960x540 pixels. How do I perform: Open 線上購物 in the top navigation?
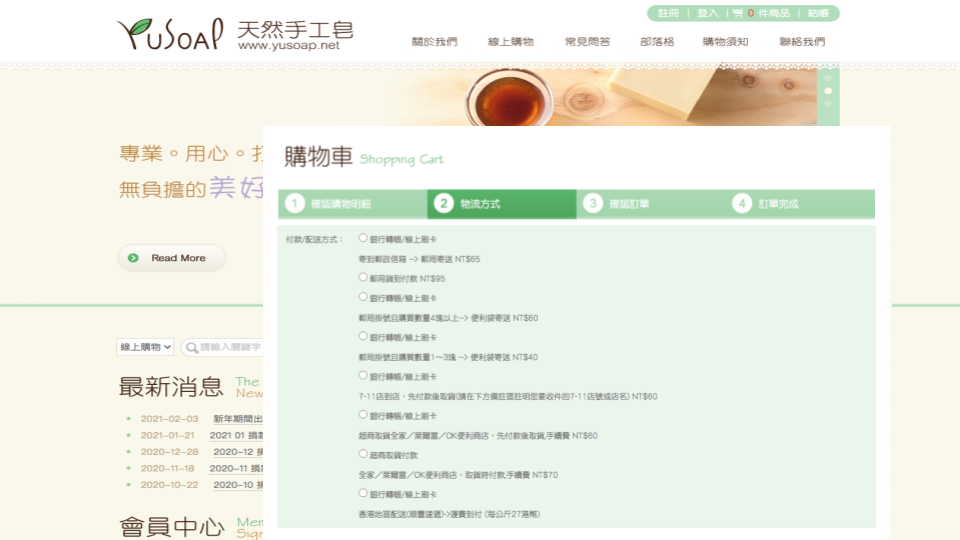tap(510, 42)
